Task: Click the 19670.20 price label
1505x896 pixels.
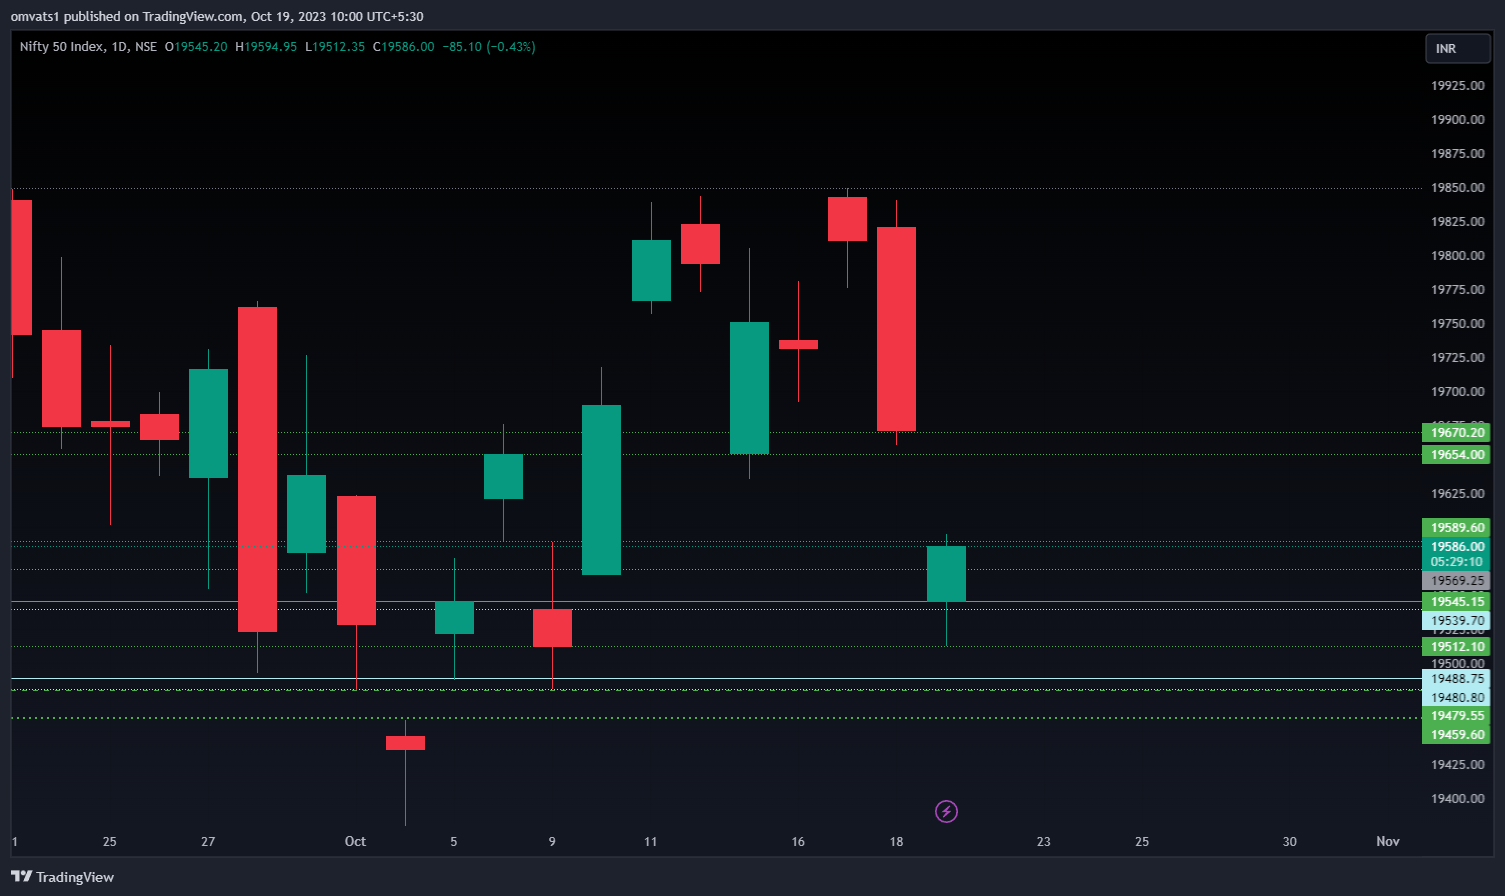Action: click(x=1456, y=433)
